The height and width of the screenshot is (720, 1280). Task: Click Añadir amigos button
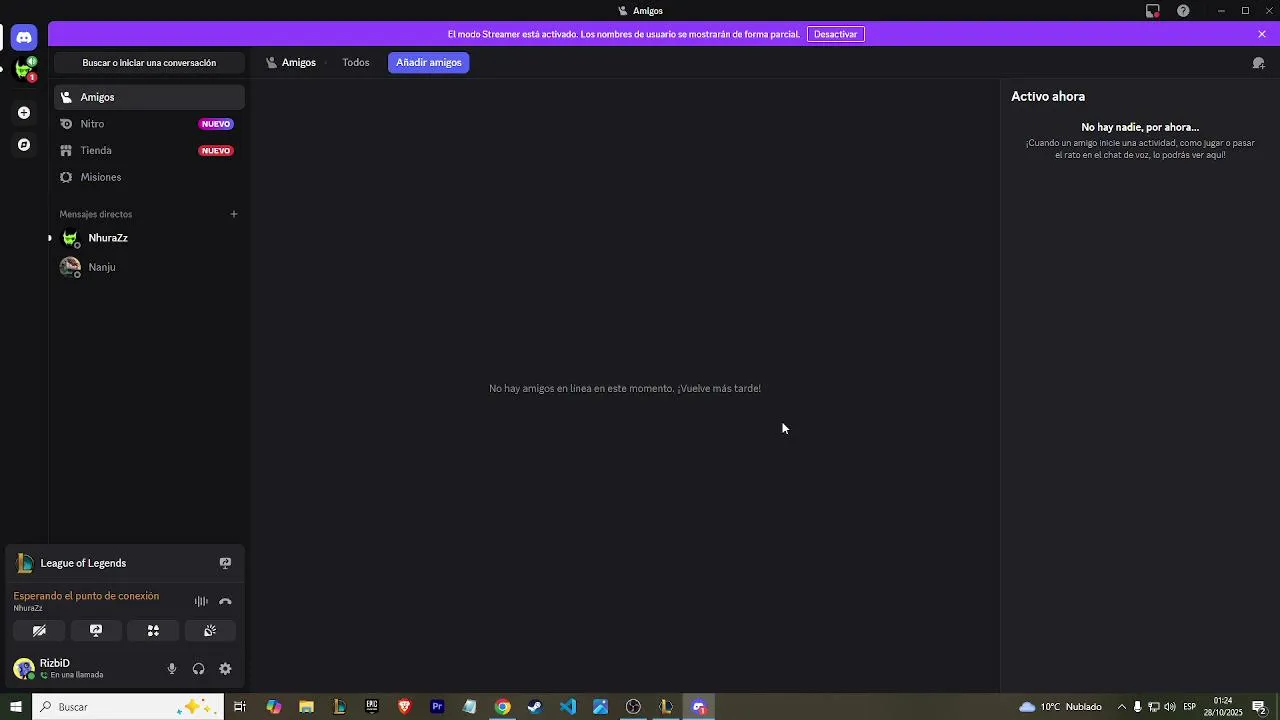click(429, 62)
